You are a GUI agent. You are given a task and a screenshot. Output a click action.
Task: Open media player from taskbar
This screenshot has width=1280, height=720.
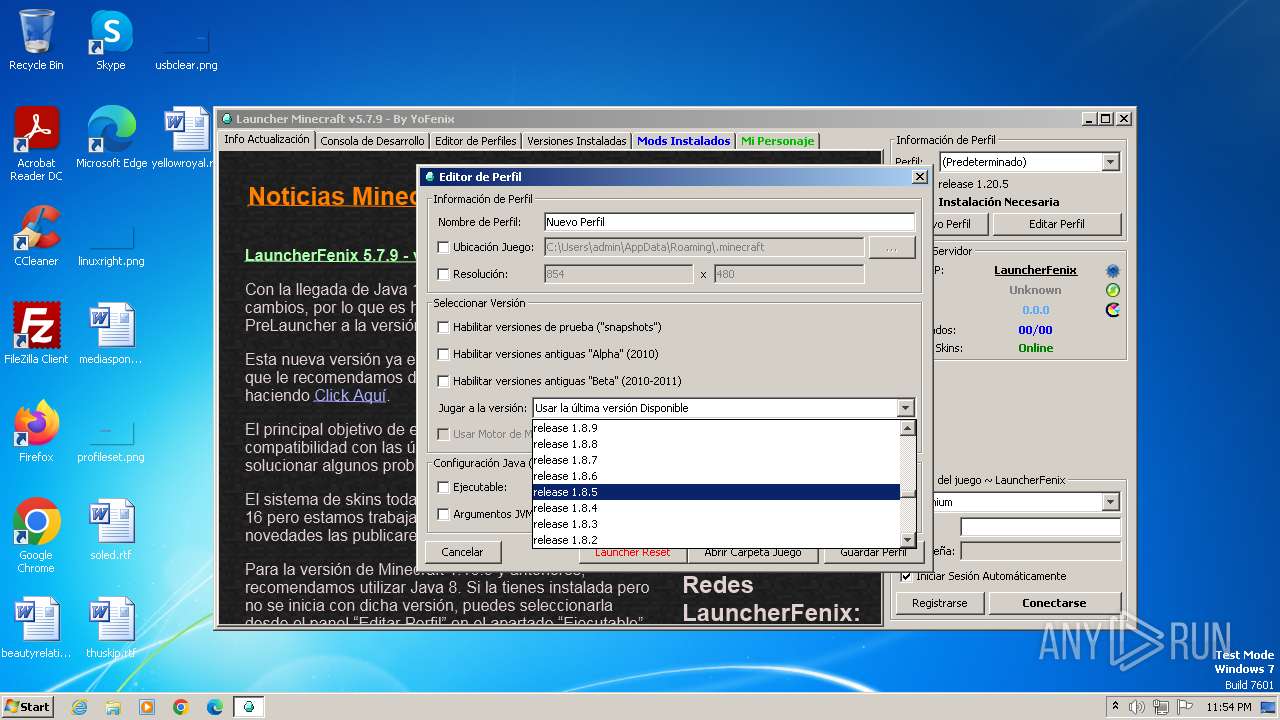coord(147,707)
